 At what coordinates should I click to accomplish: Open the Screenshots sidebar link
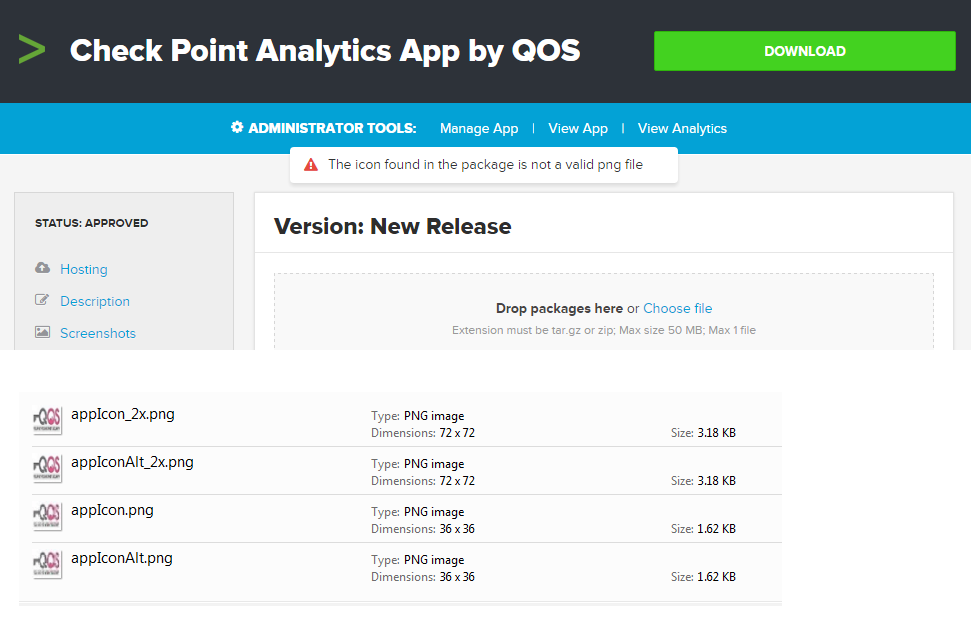(98, 333)
